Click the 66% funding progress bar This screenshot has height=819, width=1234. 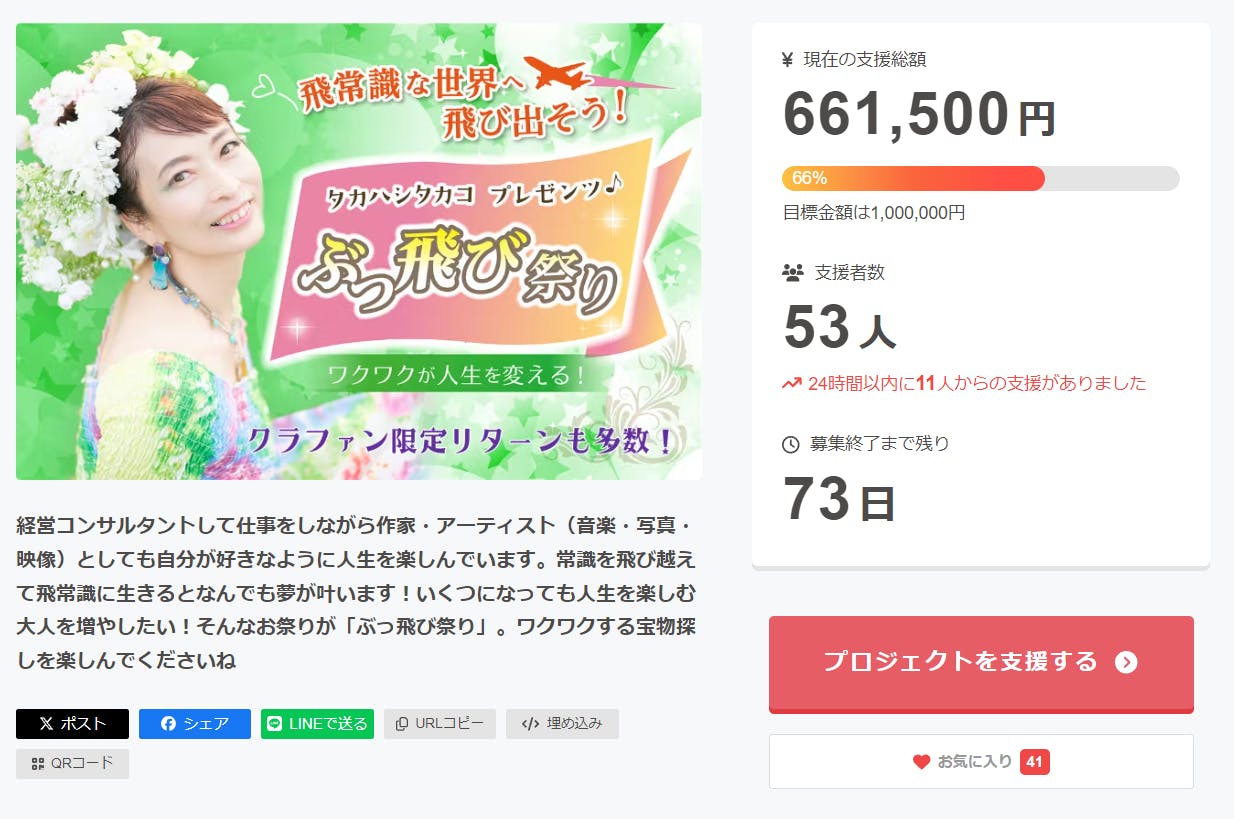980,178
